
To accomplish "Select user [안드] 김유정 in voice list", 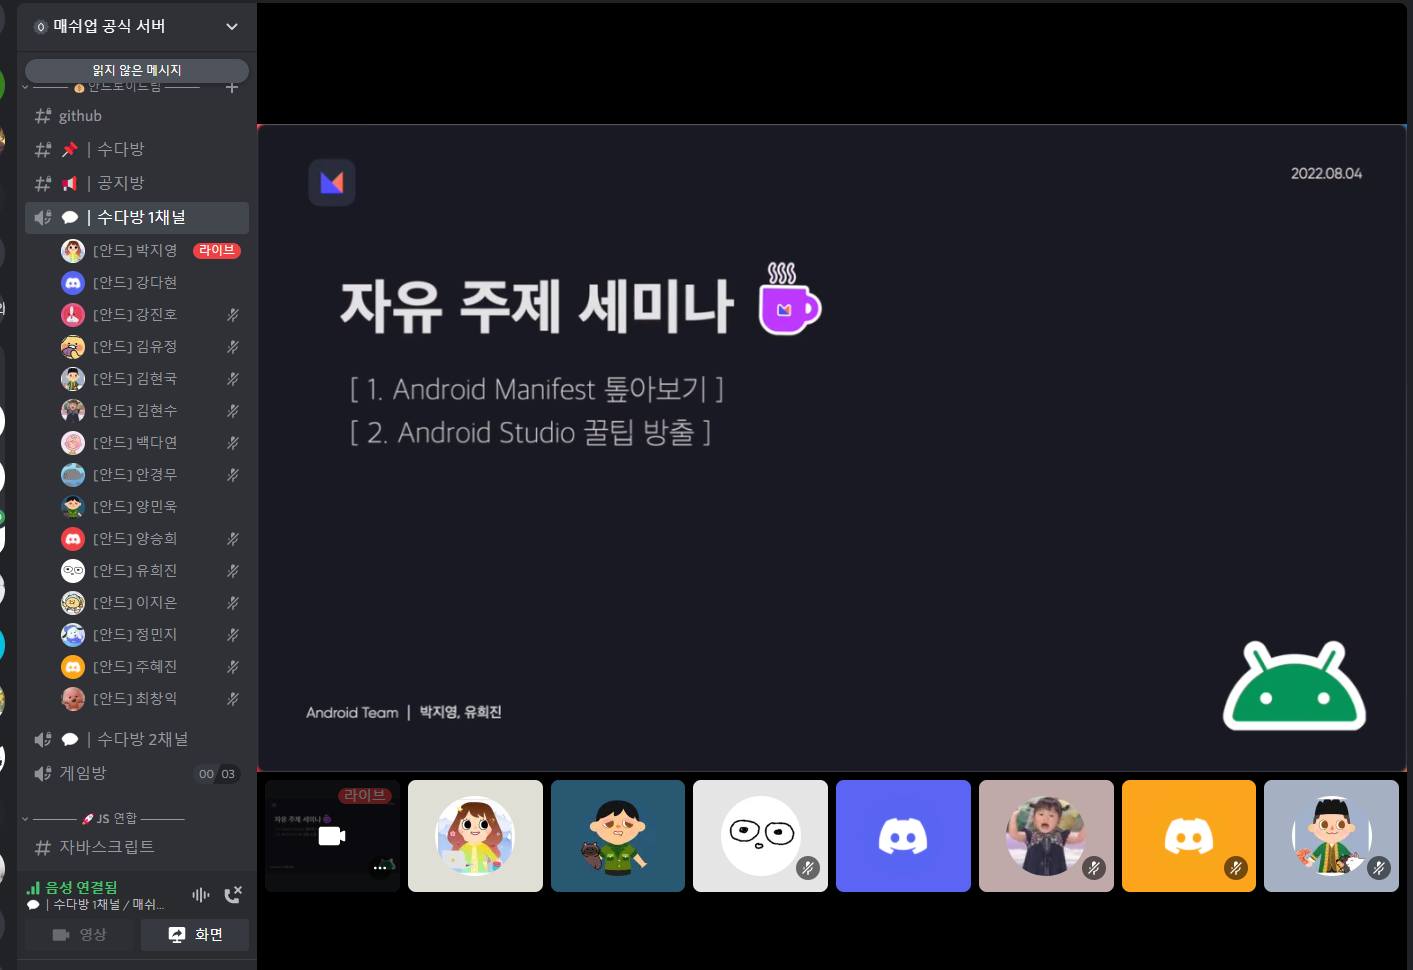I will coord(151,346).
